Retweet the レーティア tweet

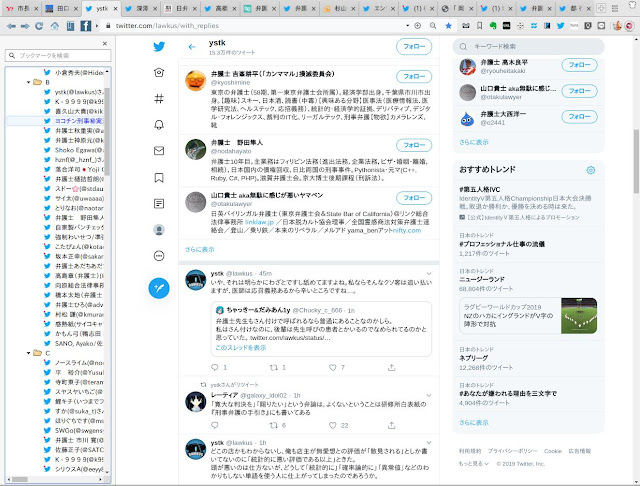(273, 425)
